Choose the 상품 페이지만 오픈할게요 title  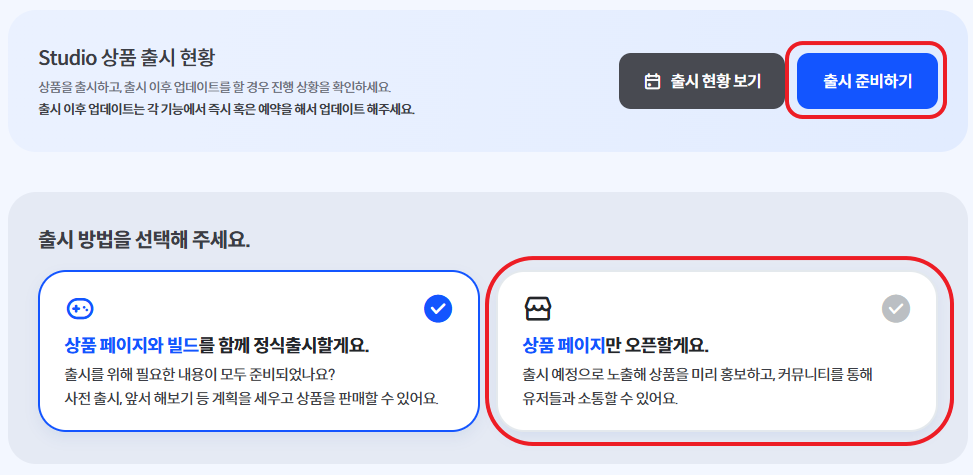point(616,345)
